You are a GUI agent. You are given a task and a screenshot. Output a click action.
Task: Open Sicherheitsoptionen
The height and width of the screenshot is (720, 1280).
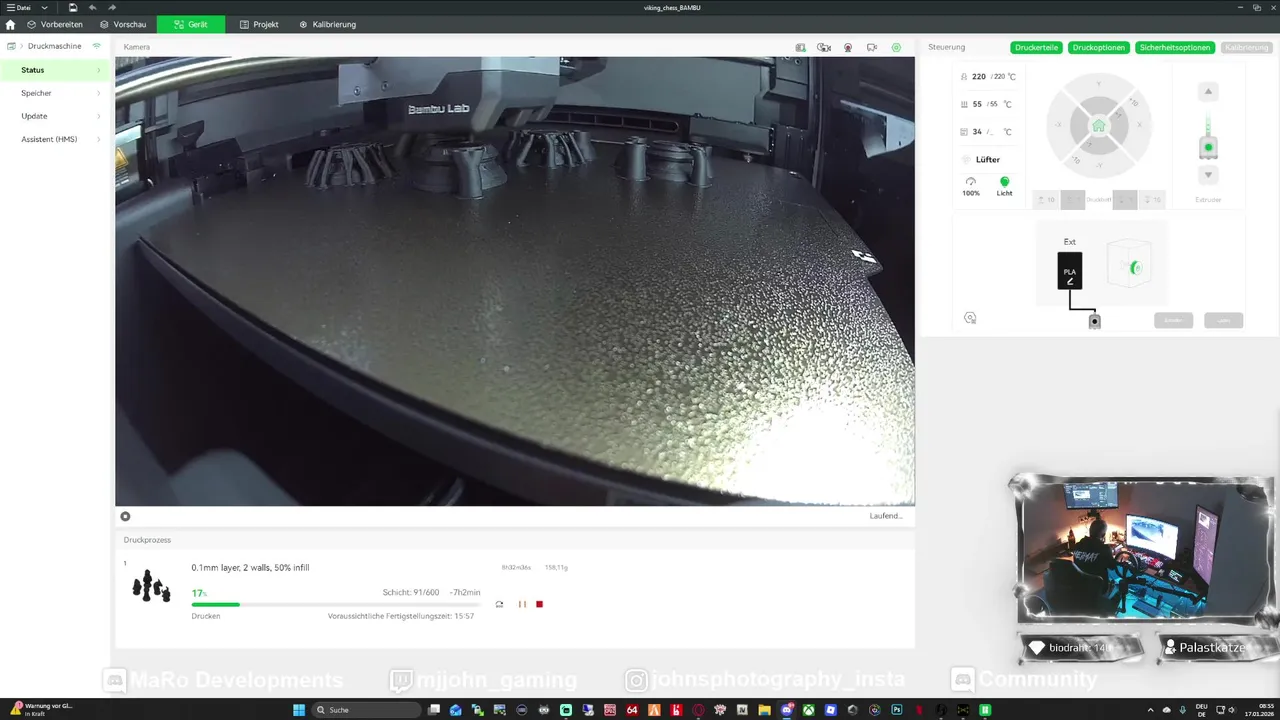[x=1175, y=47]
